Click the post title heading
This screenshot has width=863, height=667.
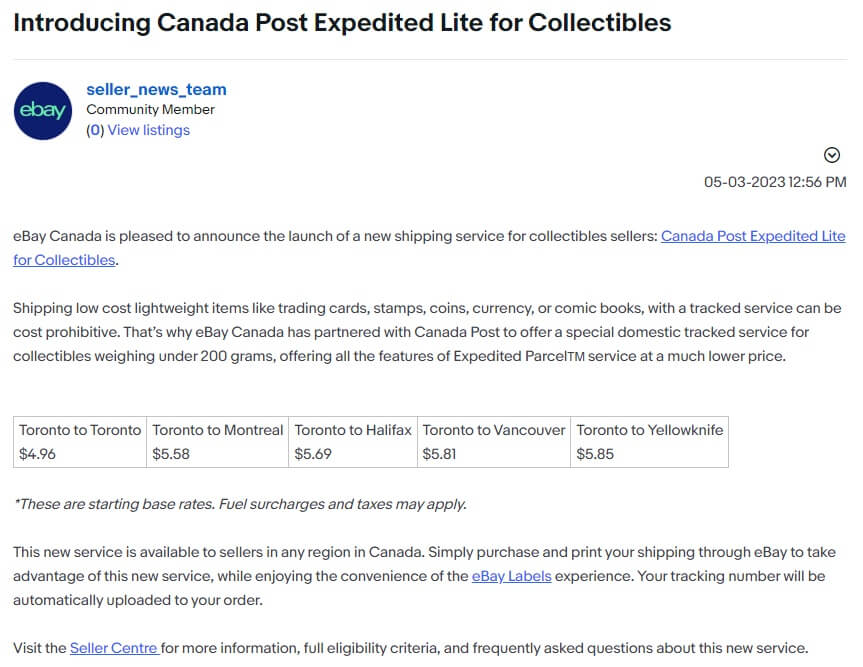point(342,22)
